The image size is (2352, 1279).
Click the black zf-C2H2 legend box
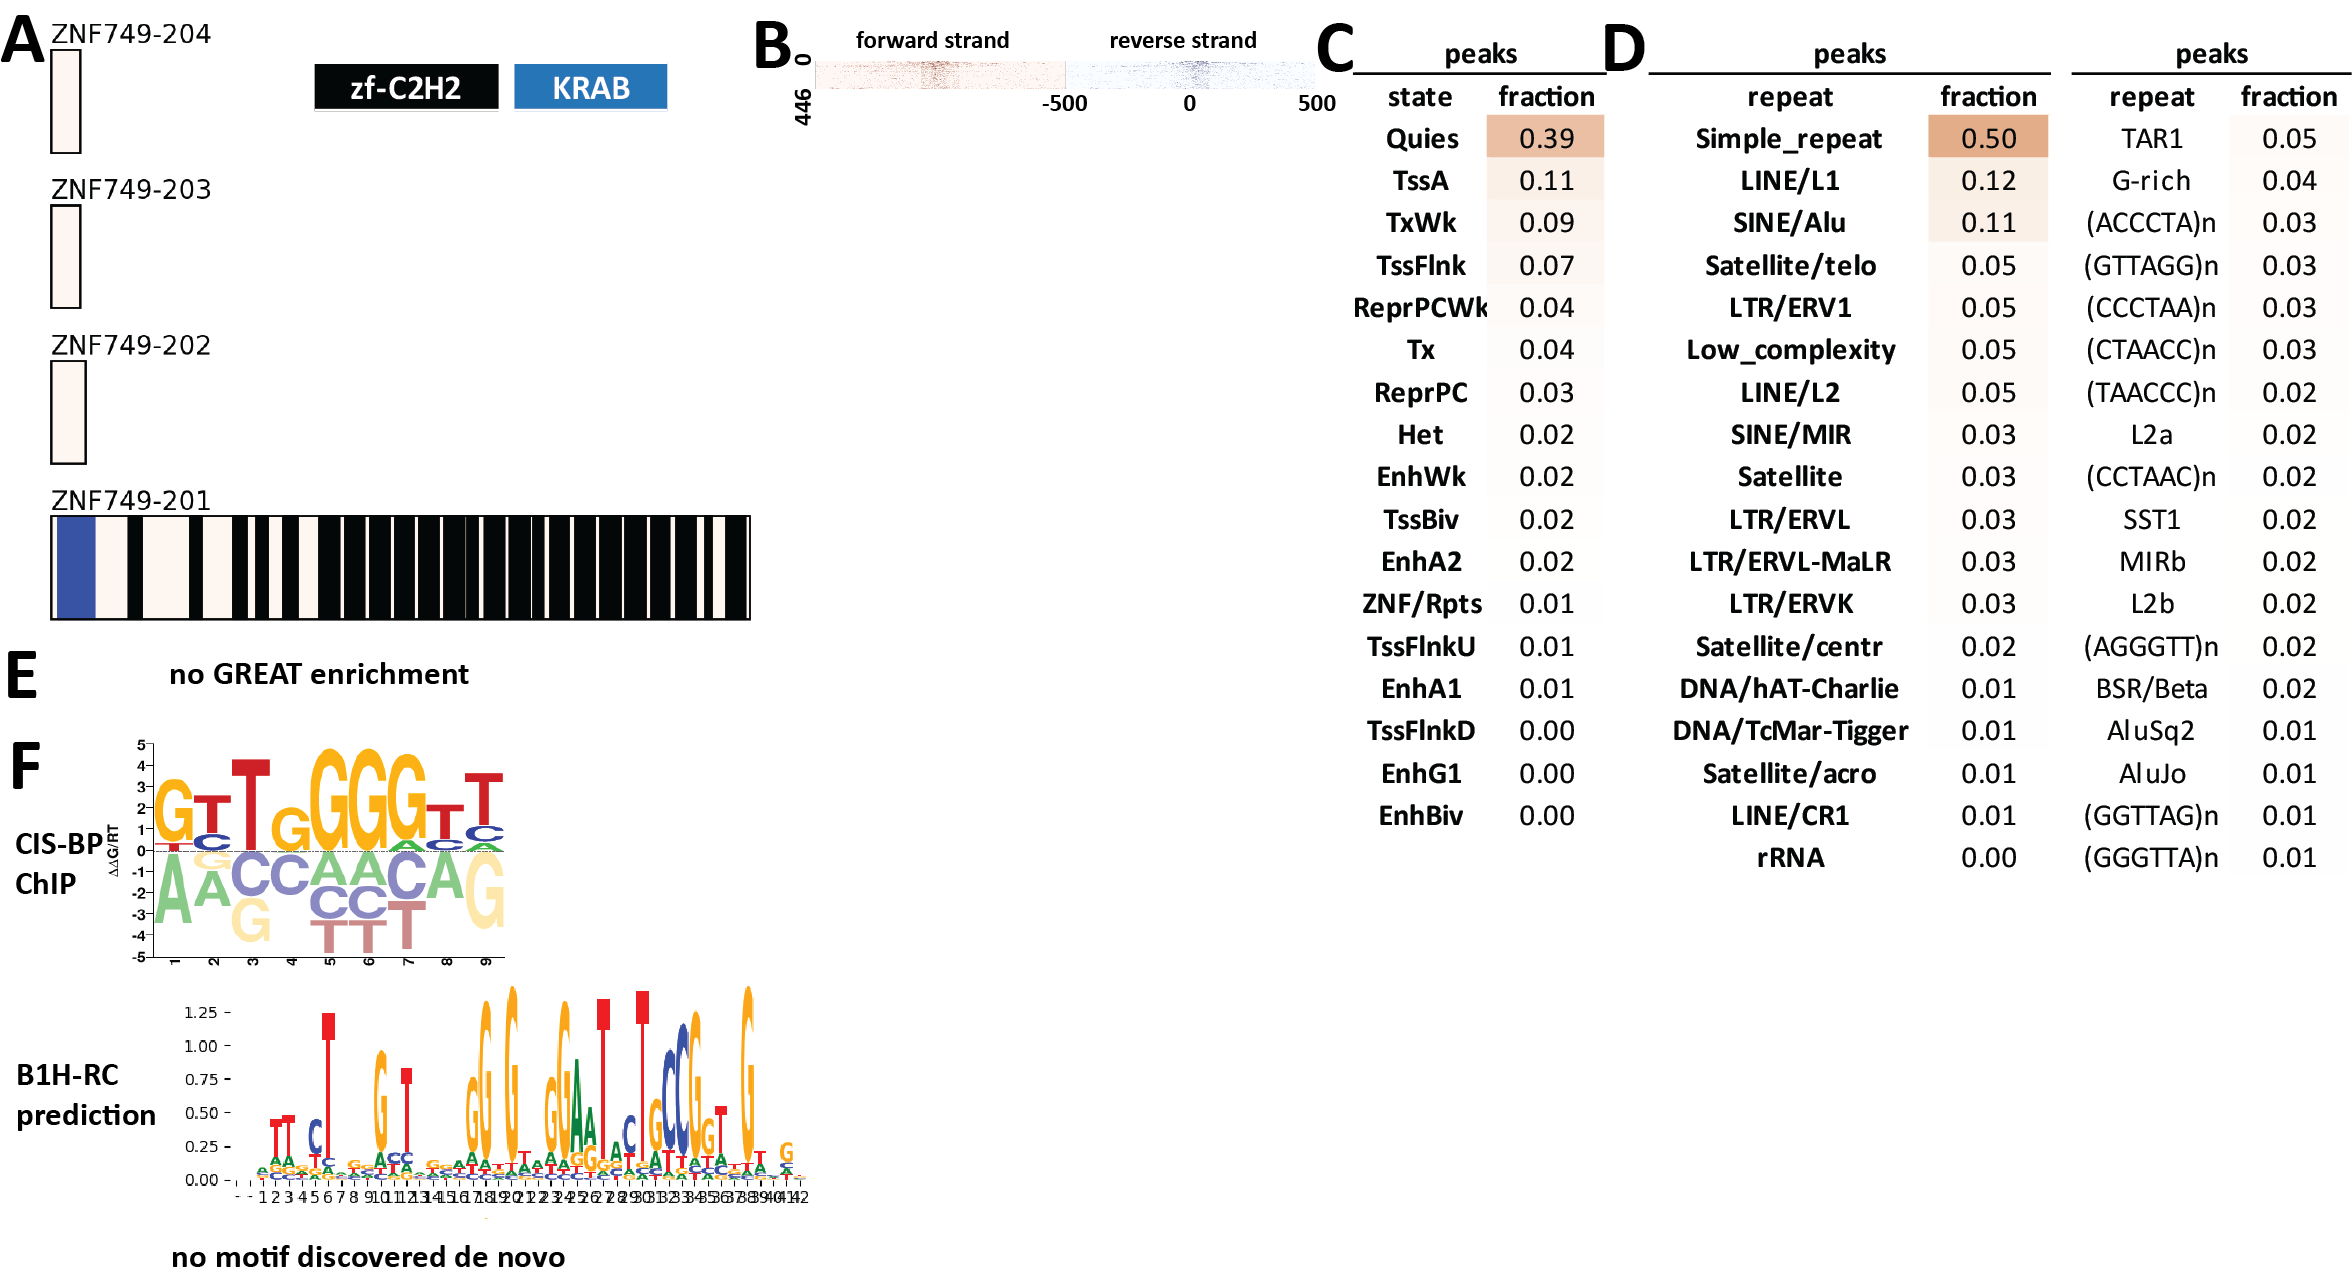(x=405, y=88)
